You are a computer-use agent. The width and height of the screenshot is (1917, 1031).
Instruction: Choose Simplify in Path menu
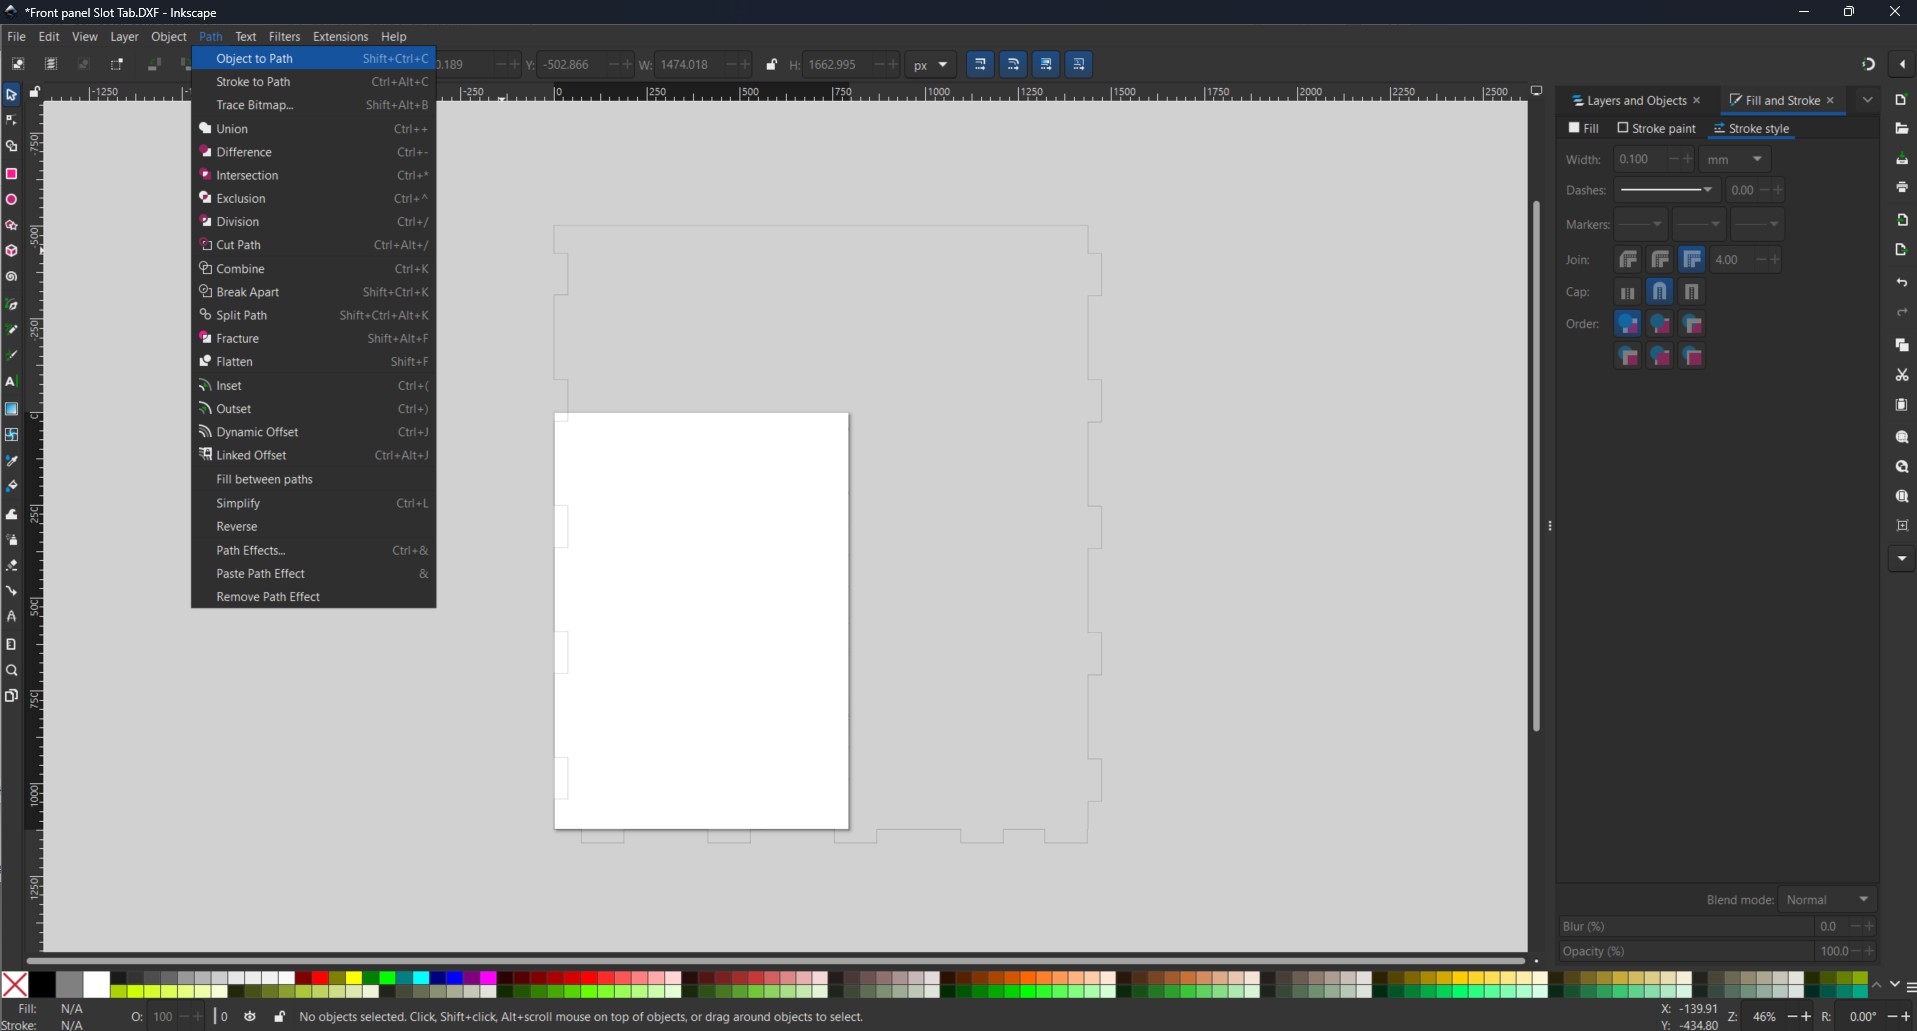(313, 503)
